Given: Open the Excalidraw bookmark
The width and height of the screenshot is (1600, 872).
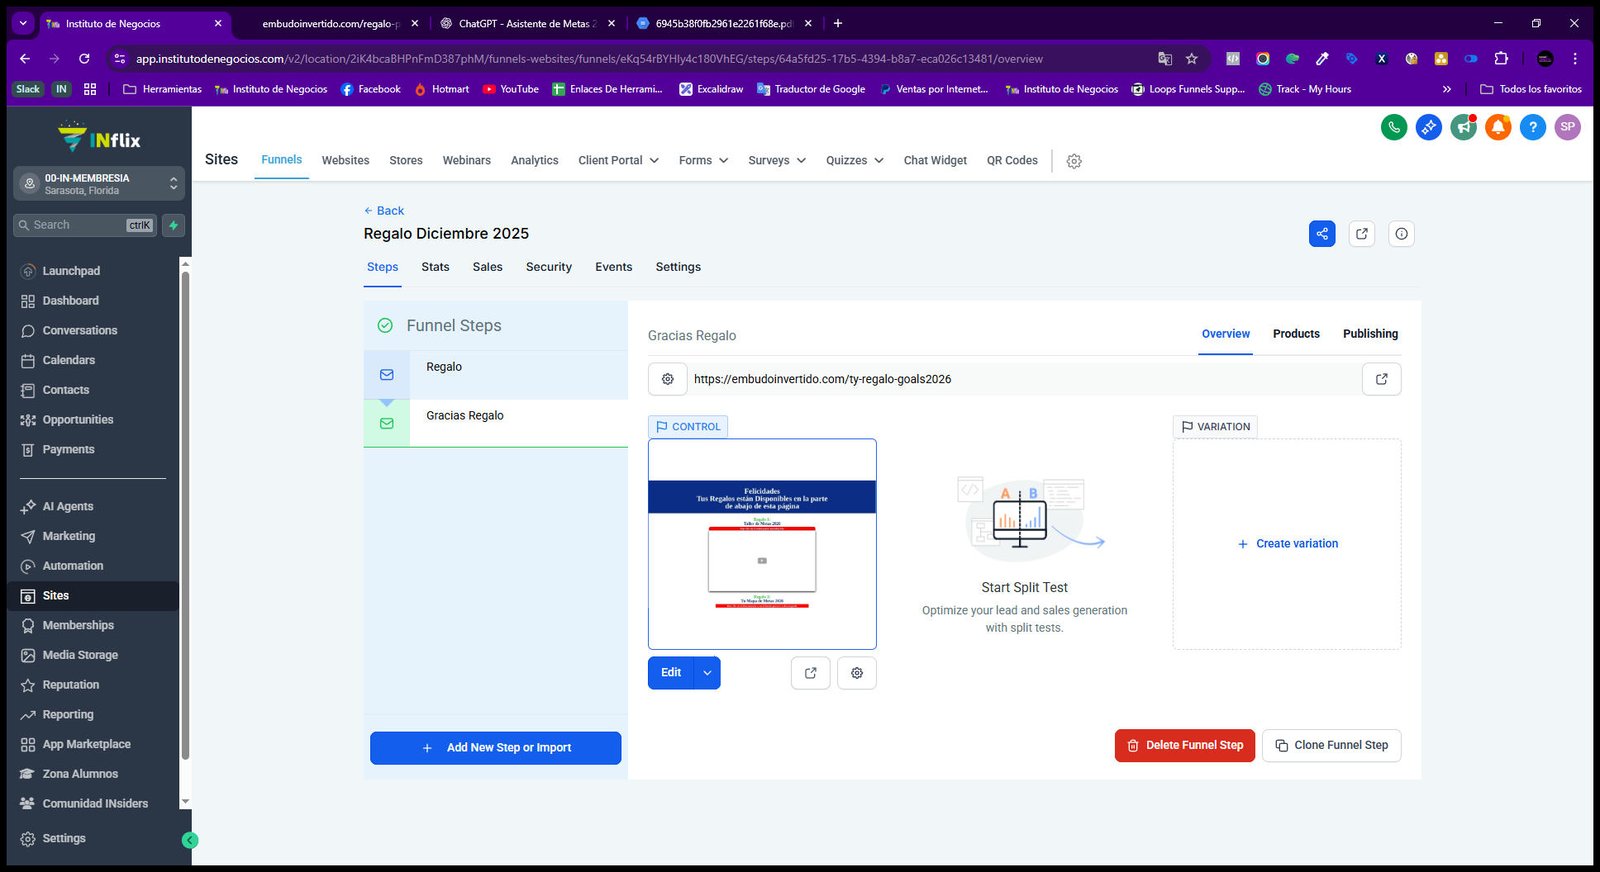Looking at the screenshot, I should (711, 89).
